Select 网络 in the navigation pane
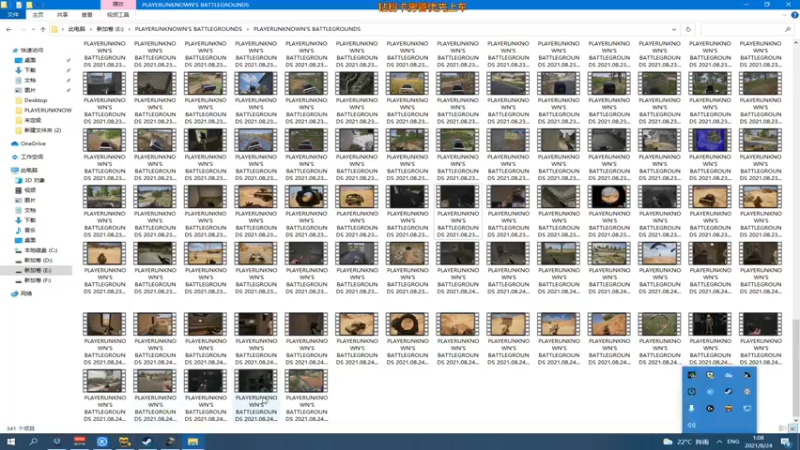Viewport: 800px width, 450px height. (26, 294)
